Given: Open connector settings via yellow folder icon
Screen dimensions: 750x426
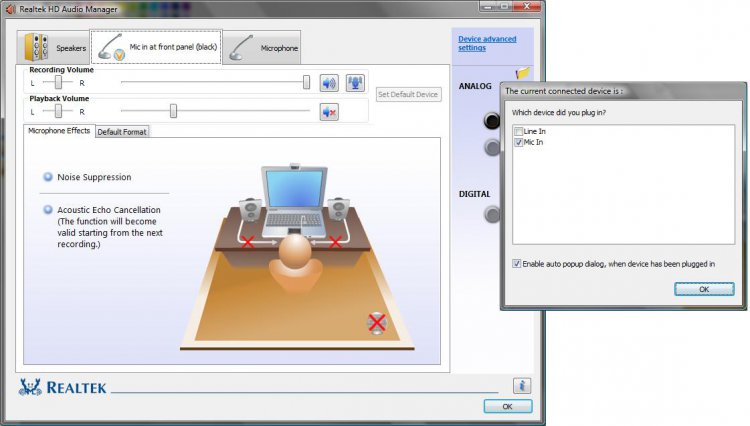Looking at the screenshot, I should (522, 73).
